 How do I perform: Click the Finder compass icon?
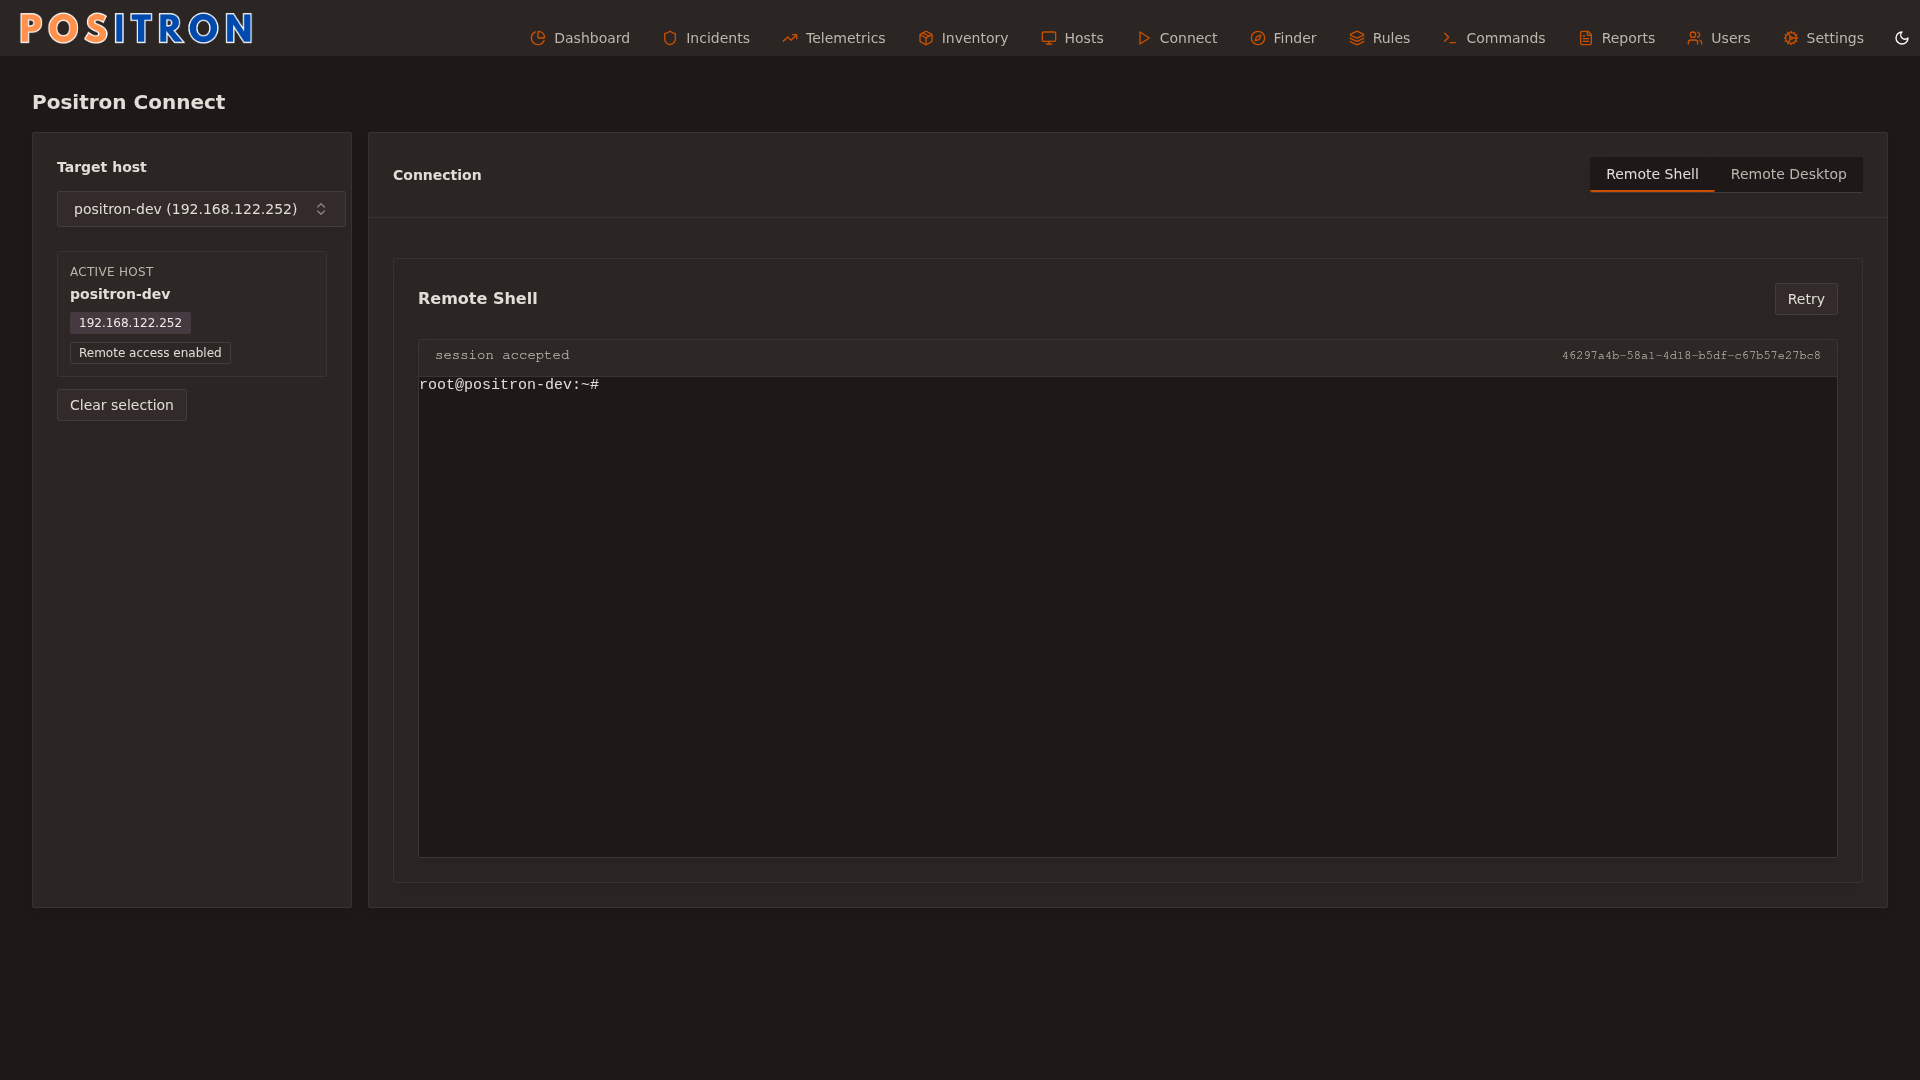(1258, 38)
